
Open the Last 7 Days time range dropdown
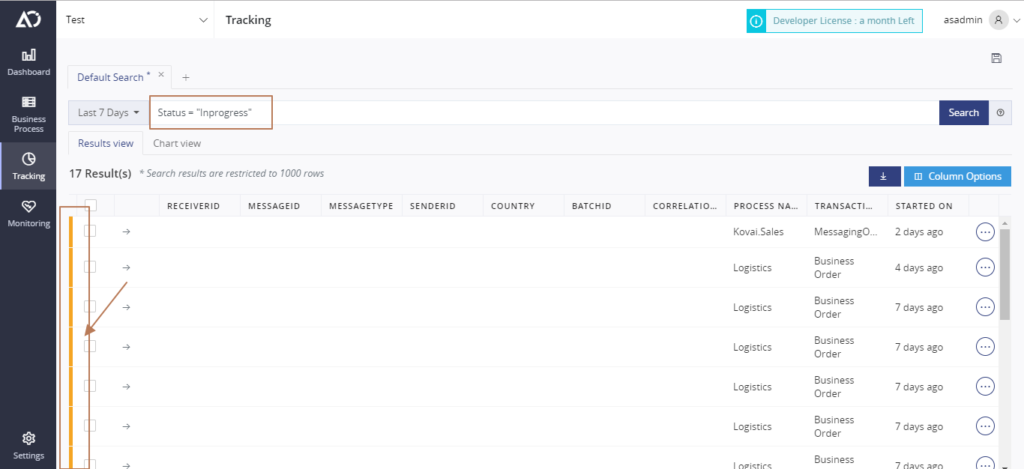(x=108, y=113)
